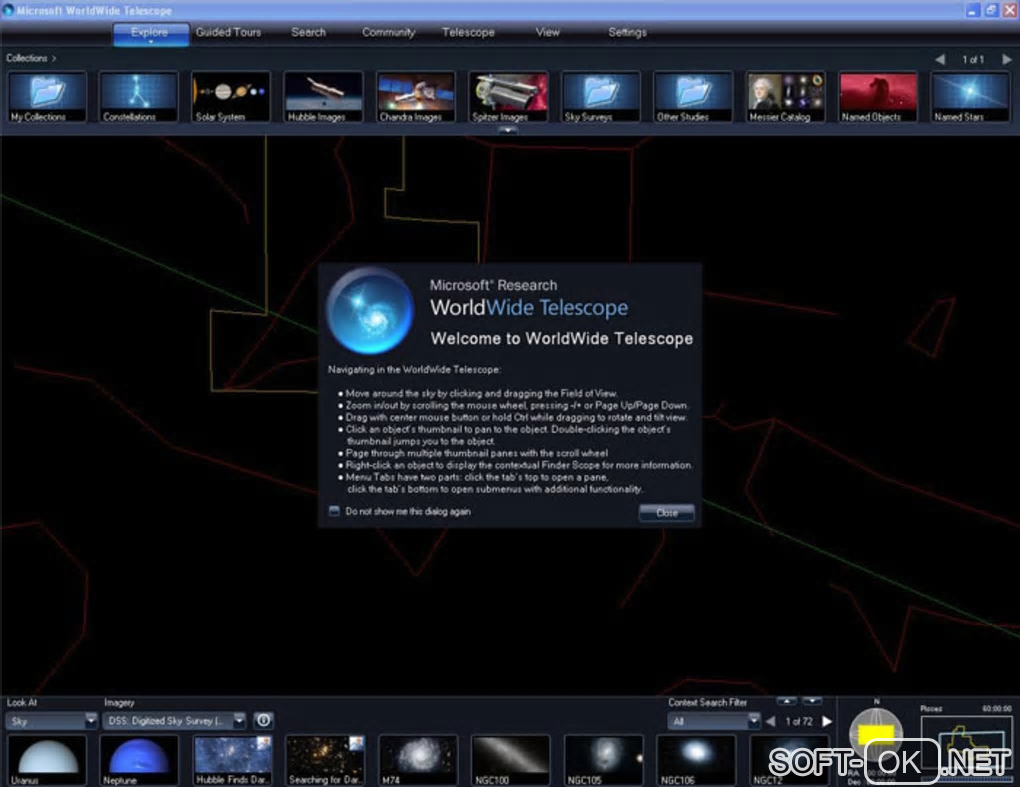Open the Other Studies folder

pyautogui.click(x=693, y=96)
